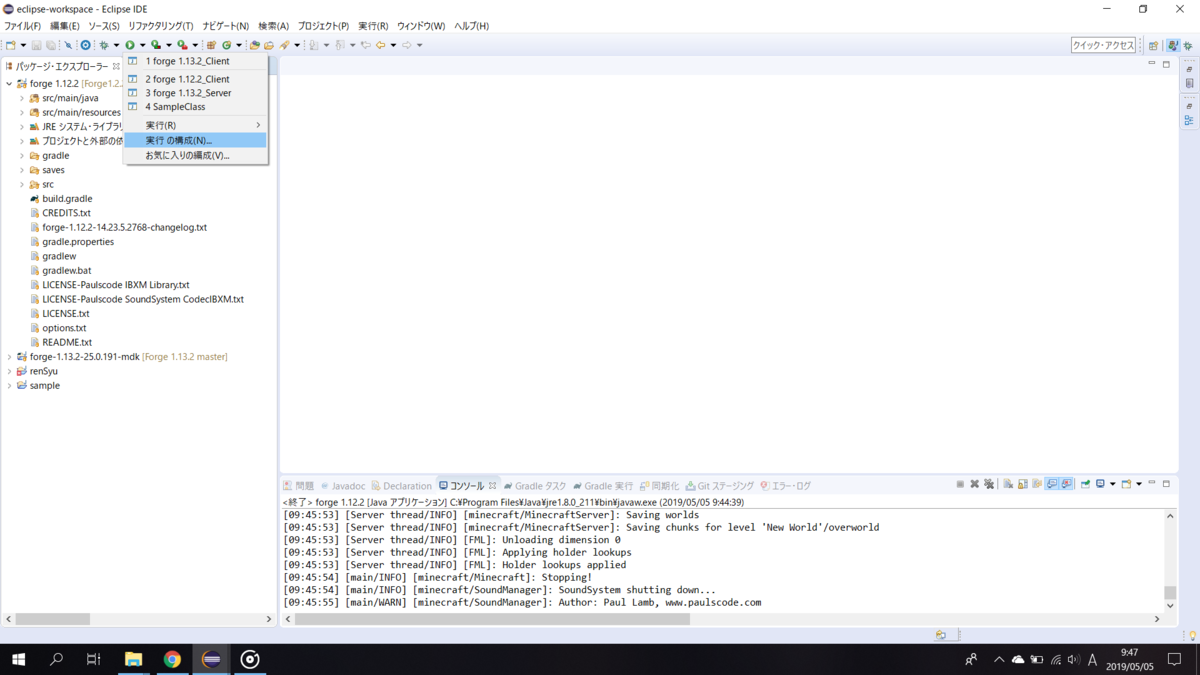The image size is (1200, 675).
Task: Click the Open Type toolbar icon
Action: pyautogui.click(x=254, y=45)
